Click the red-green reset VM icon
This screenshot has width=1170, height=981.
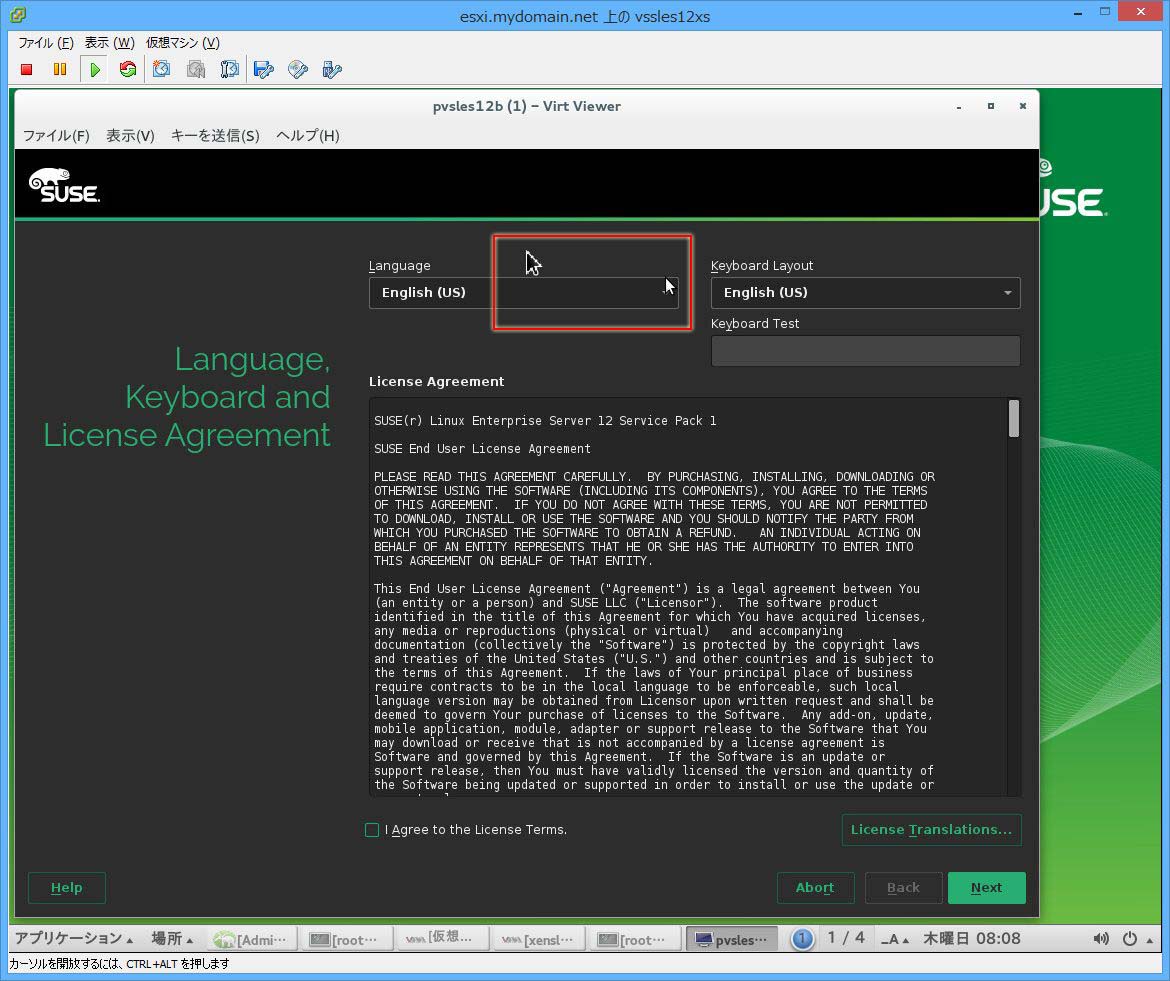coord(128,69)
